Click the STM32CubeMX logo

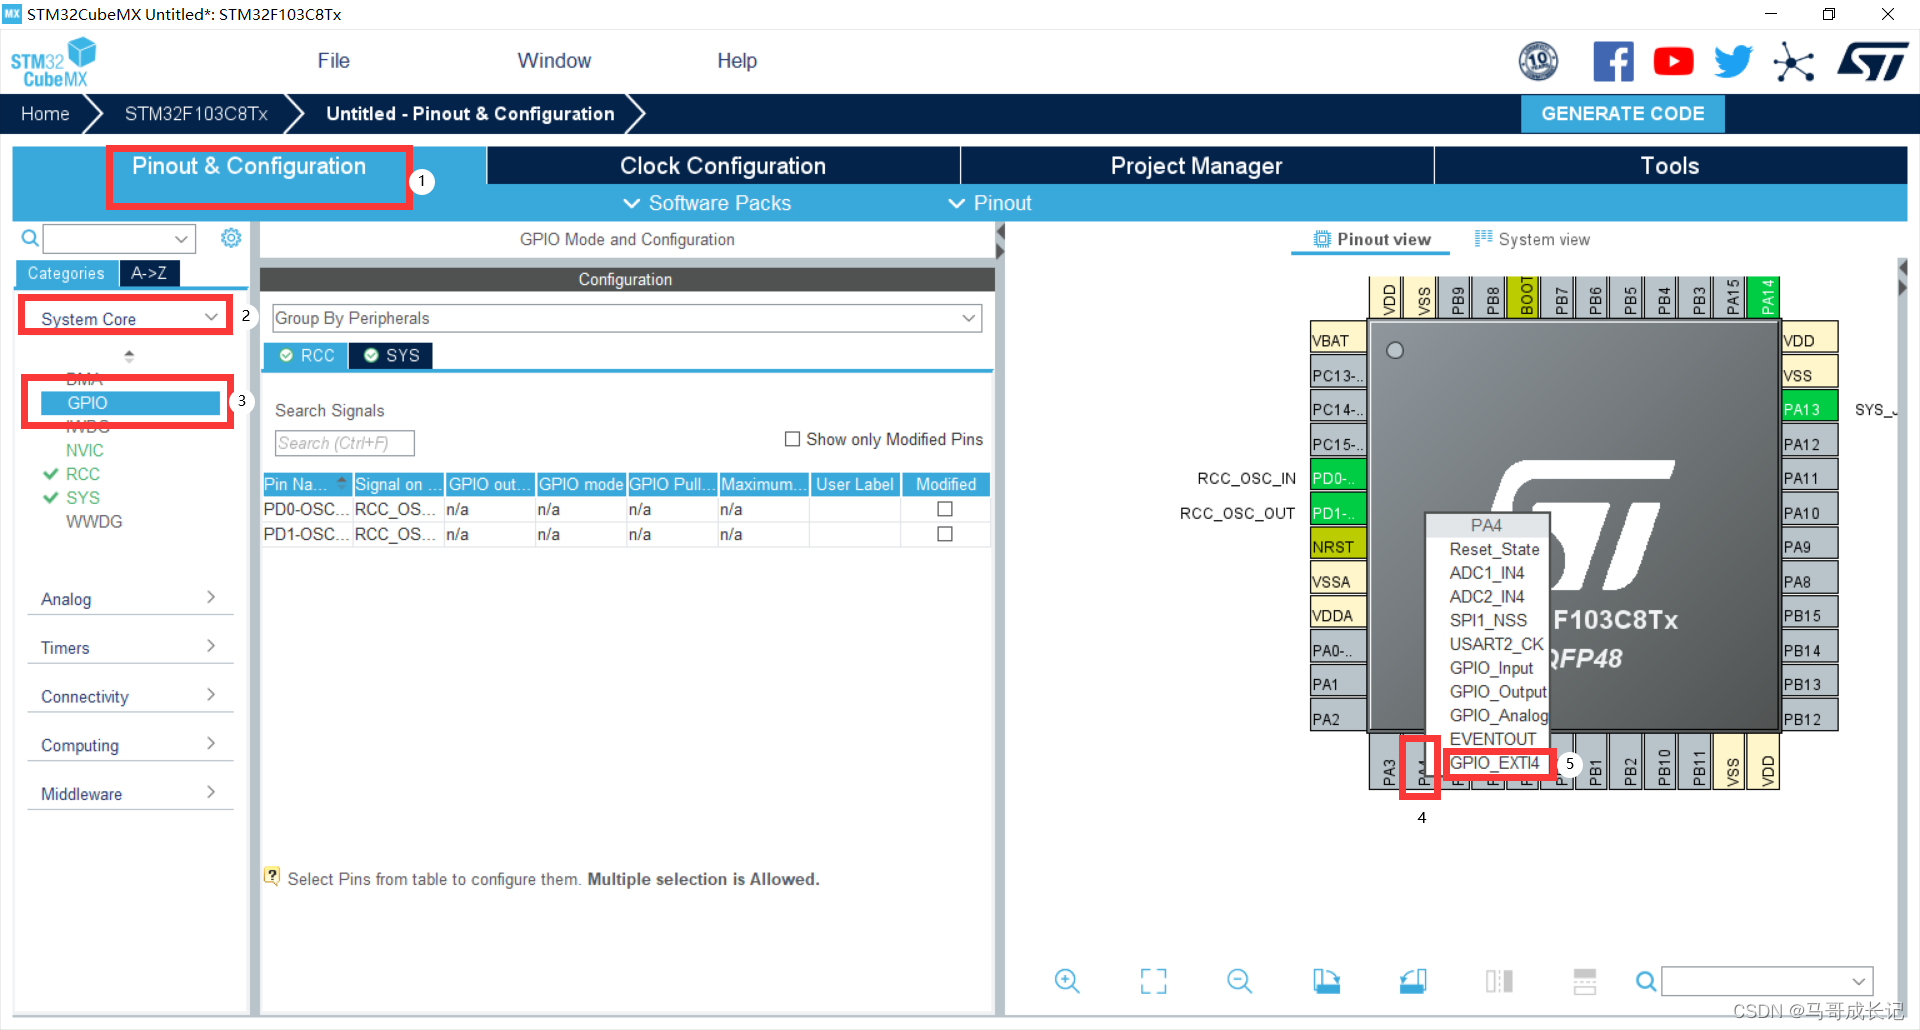pos(53,62)
